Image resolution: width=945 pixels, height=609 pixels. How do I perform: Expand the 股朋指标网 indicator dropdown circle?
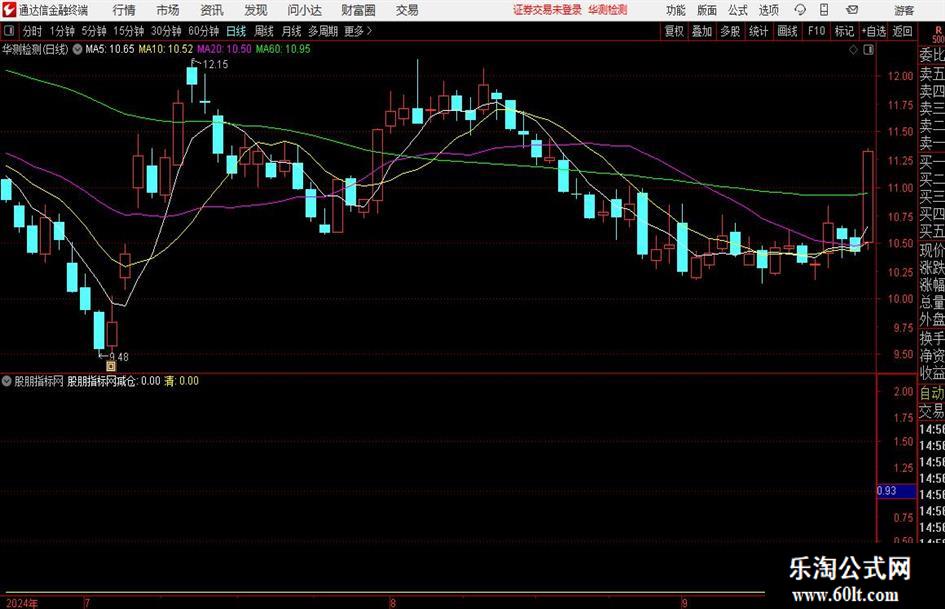tap(7, 381)
